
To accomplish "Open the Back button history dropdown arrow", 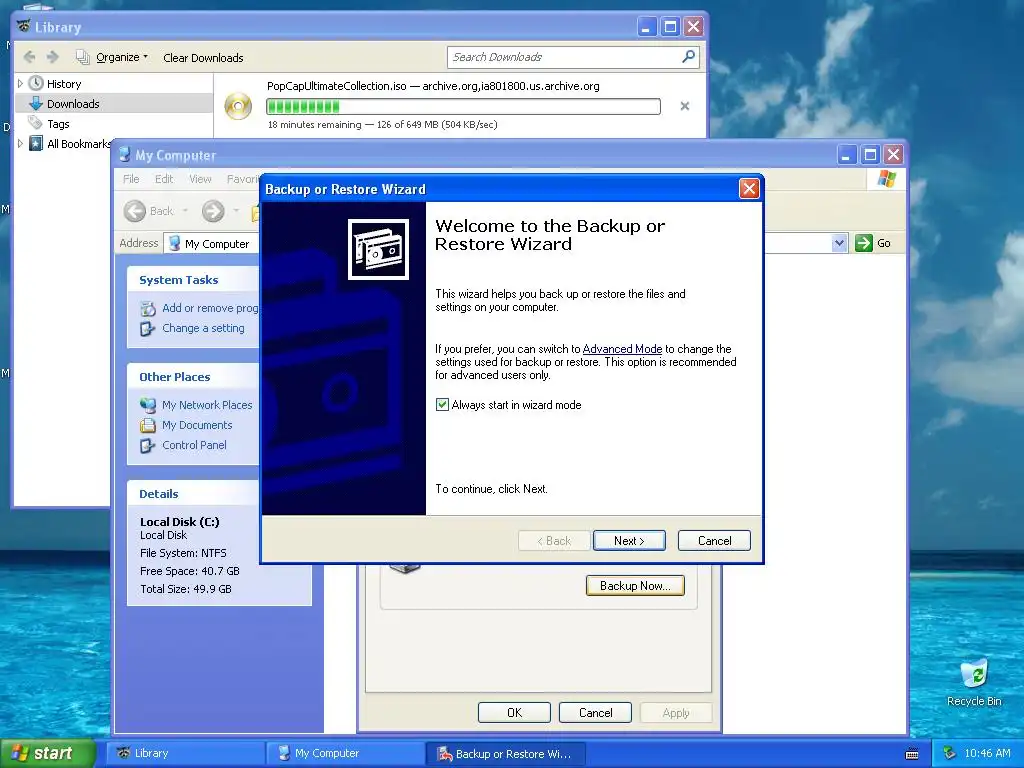I will click(185, 211).
